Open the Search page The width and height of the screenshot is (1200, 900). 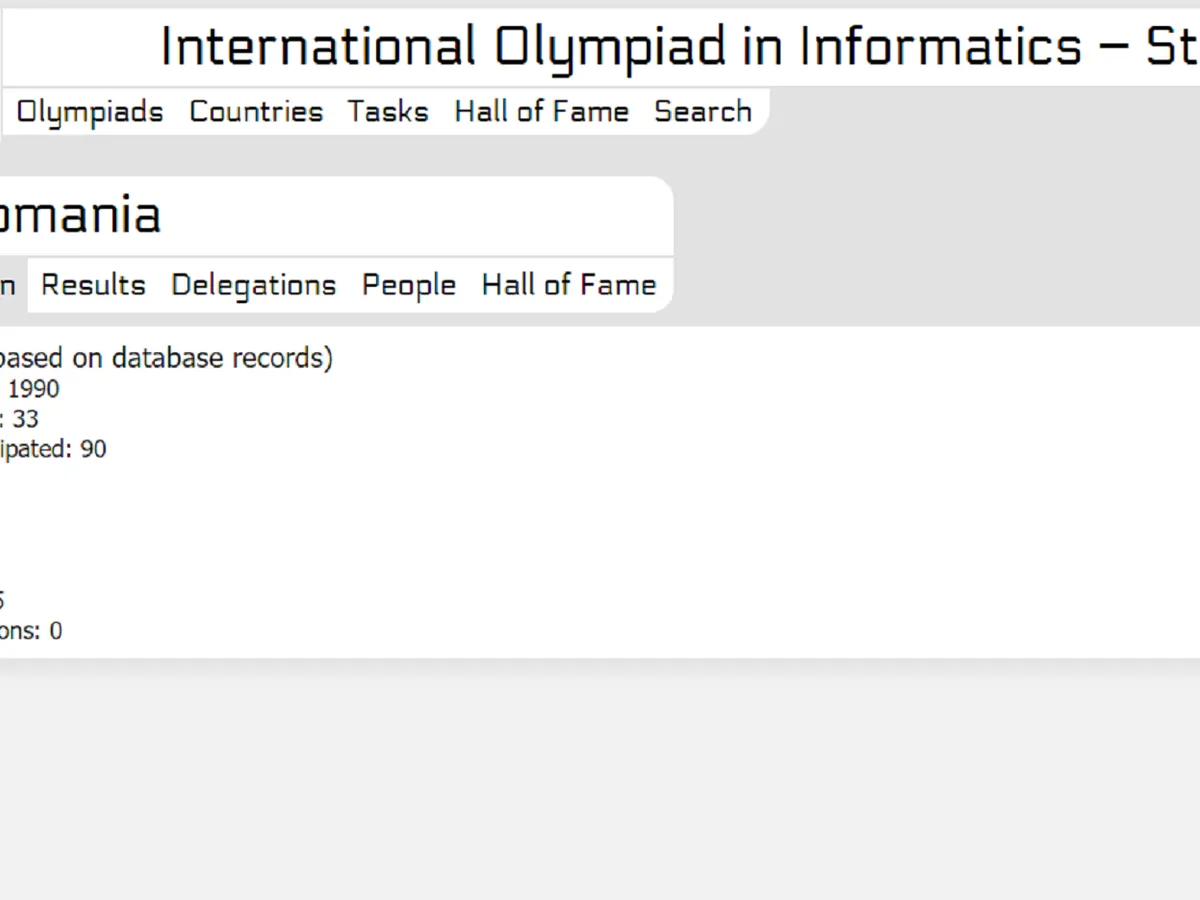(703, 111)
